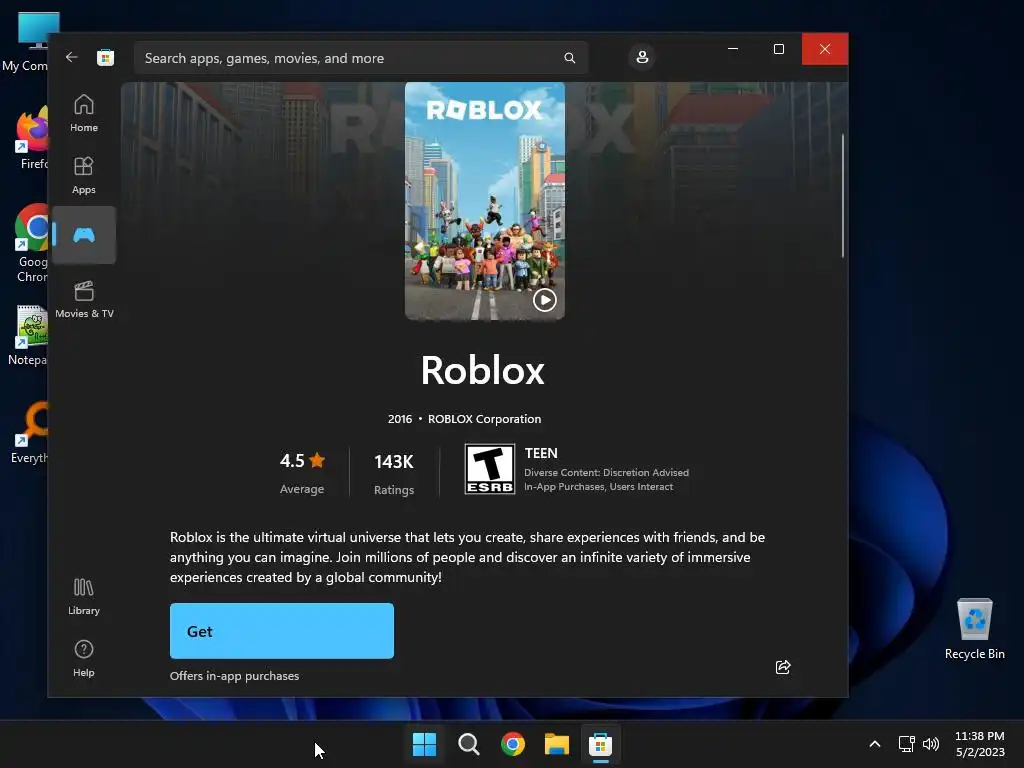1024x768 pixels.
Task: Go back using the Store back arrow
Action: [x=72, y=57]
